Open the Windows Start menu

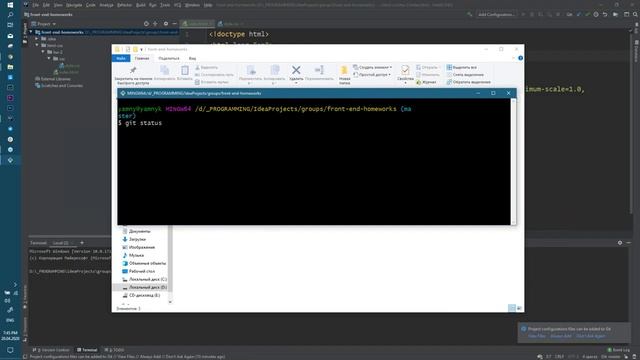(10, 5)
